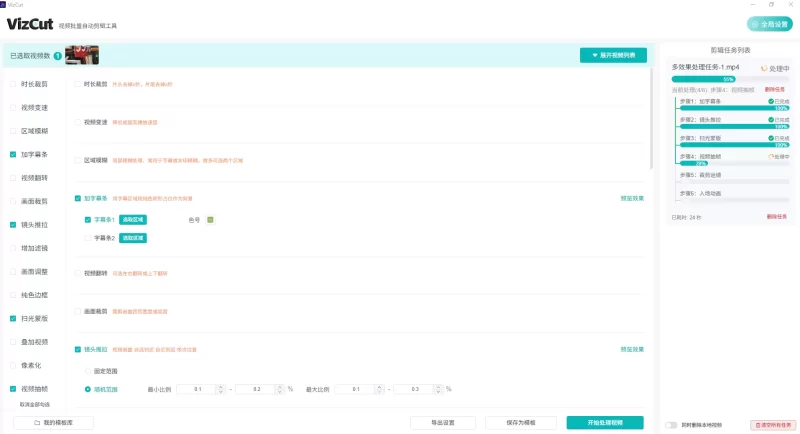The height and width of the screenshot is (434, 800).
Task: Uncheck the 加字幕条 section checkbox in main panel
Action: [78, 198]
